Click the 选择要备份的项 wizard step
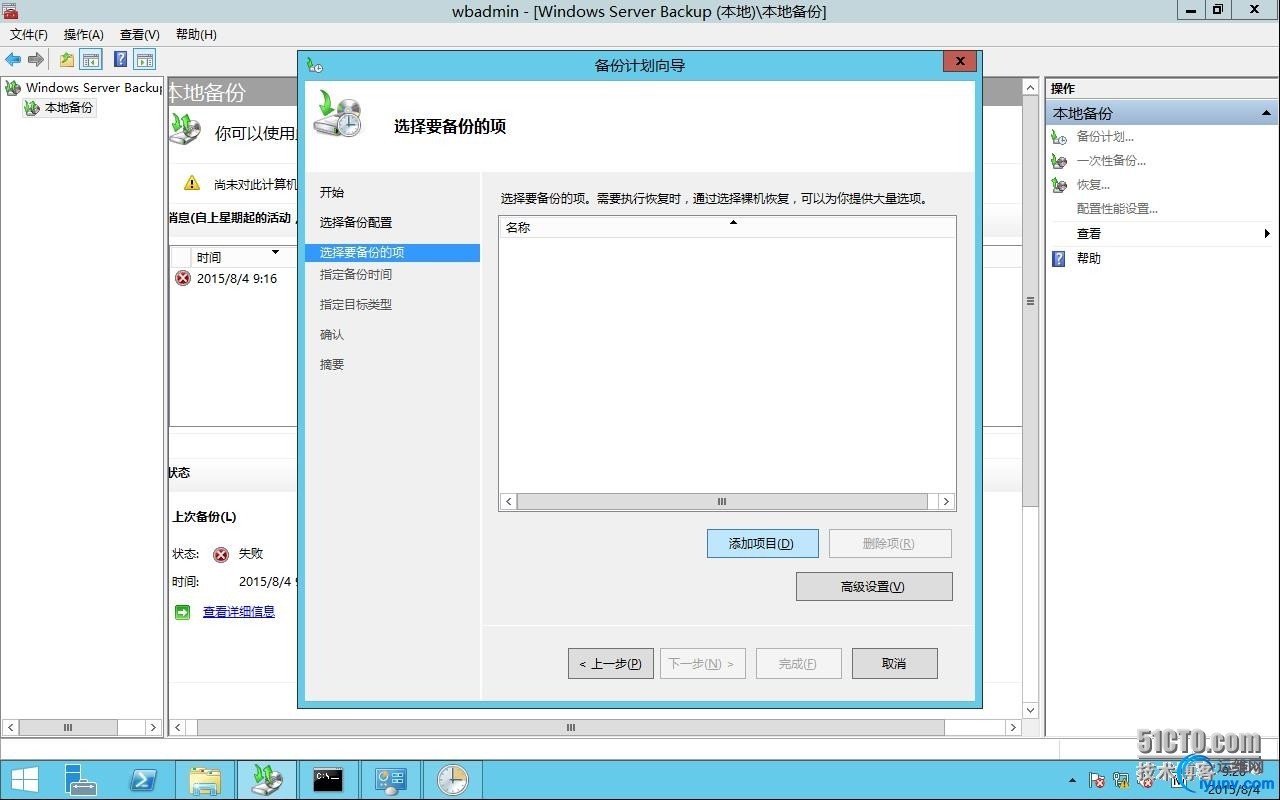 click(392, 253)
